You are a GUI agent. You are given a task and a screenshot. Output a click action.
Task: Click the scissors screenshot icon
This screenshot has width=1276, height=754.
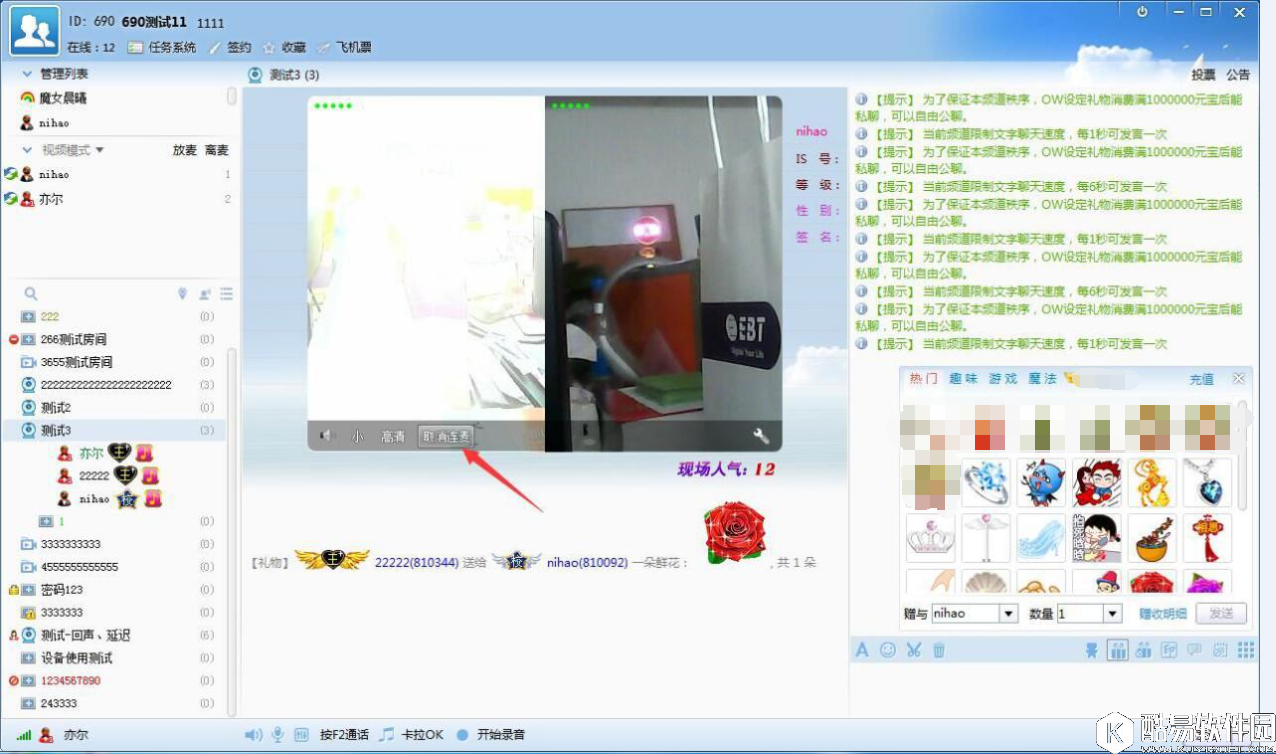pos(913,650)
